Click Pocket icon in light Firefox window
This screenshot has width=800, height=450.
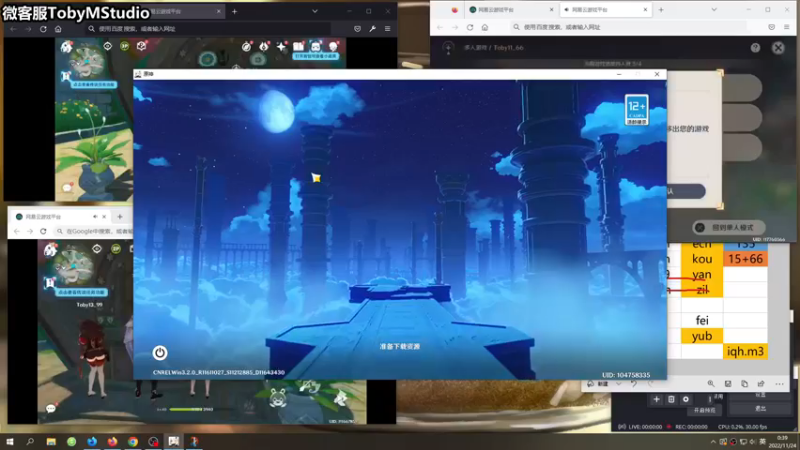click(771, 27)
